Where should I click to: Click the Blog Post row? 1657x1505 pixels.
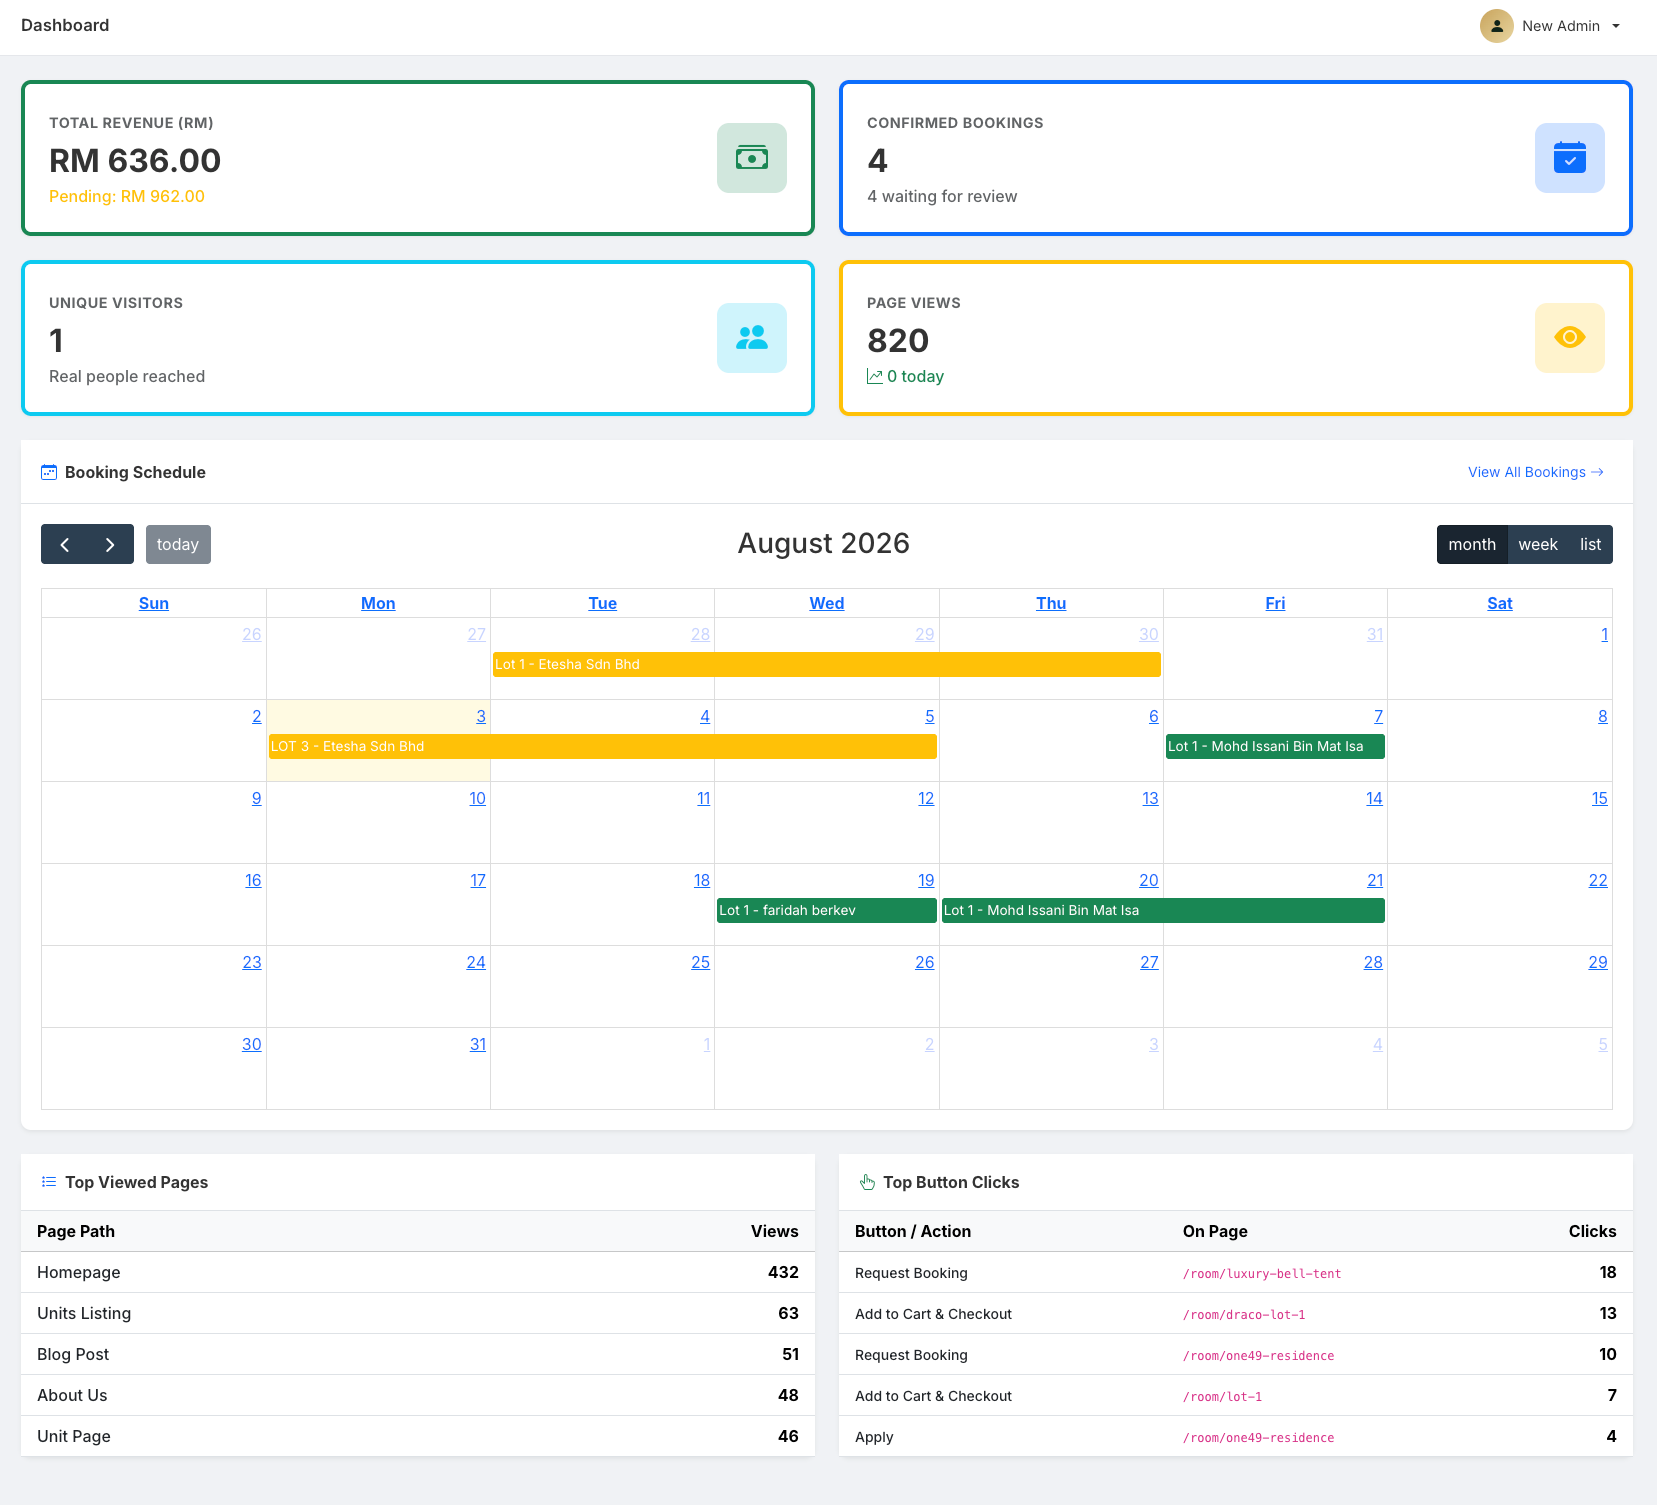(418, 1354)
